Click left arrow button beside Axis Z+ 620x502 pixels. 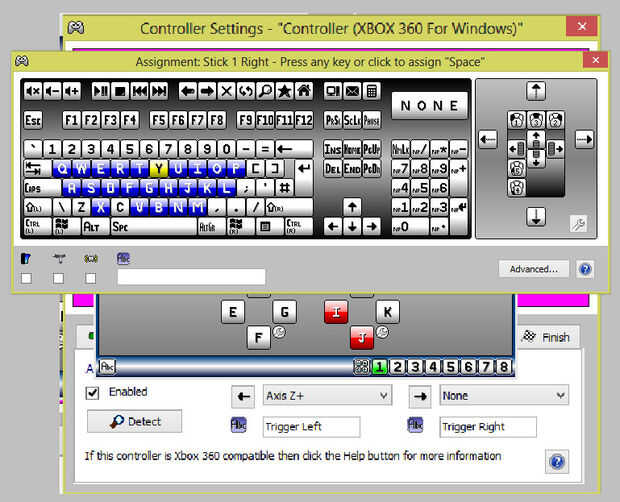pyautogui.click(x=243, y=396)
